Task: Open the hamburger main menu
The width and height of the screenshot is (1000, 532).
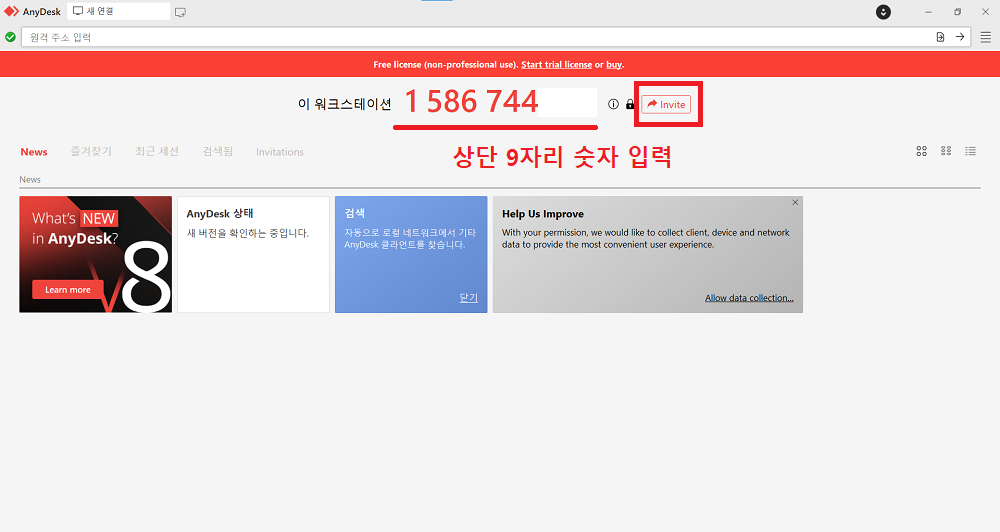Action: (x=985, y=37)
